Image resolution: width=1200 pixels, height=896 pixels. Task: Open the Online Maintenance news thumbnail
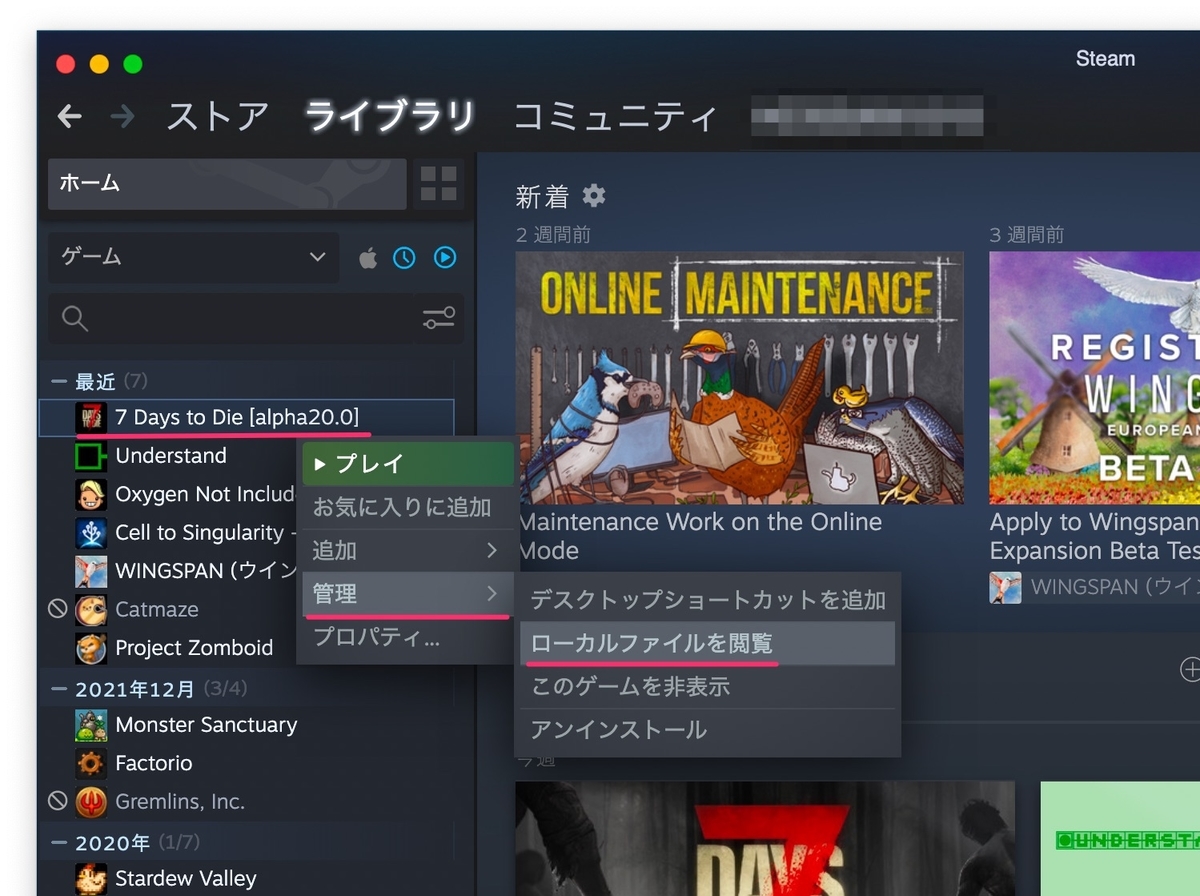(x=740, y=378)
